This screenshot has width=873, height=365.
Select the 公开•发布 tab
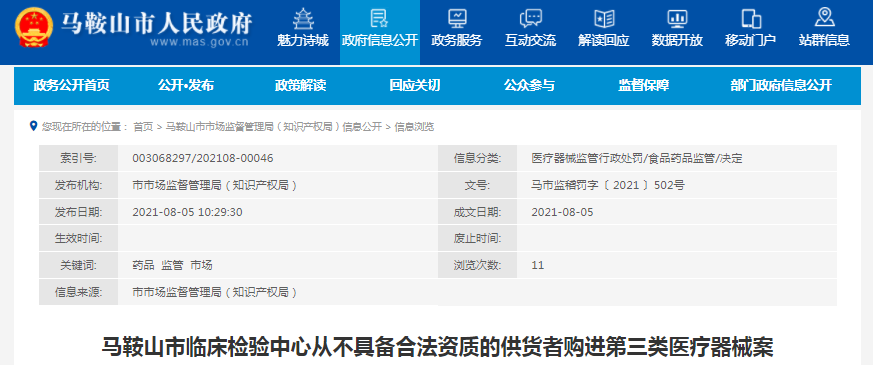[x=185, y=85]
